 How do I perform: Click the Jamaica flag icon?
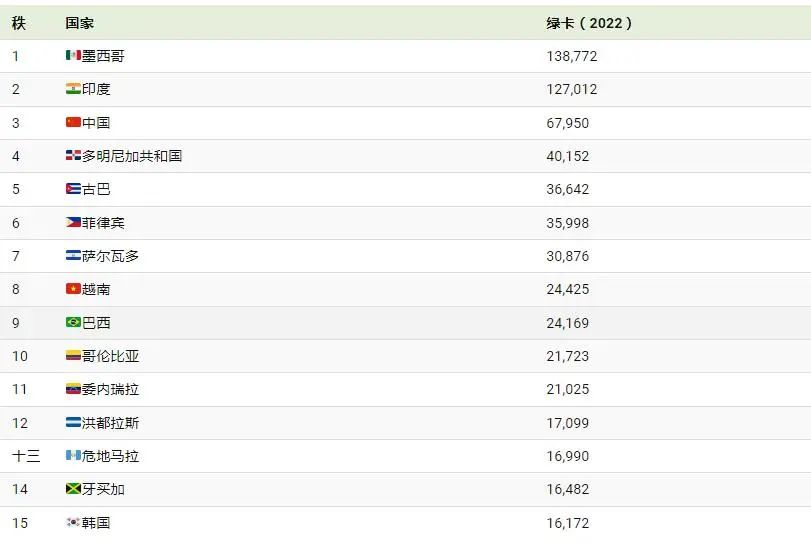[73, 489]
